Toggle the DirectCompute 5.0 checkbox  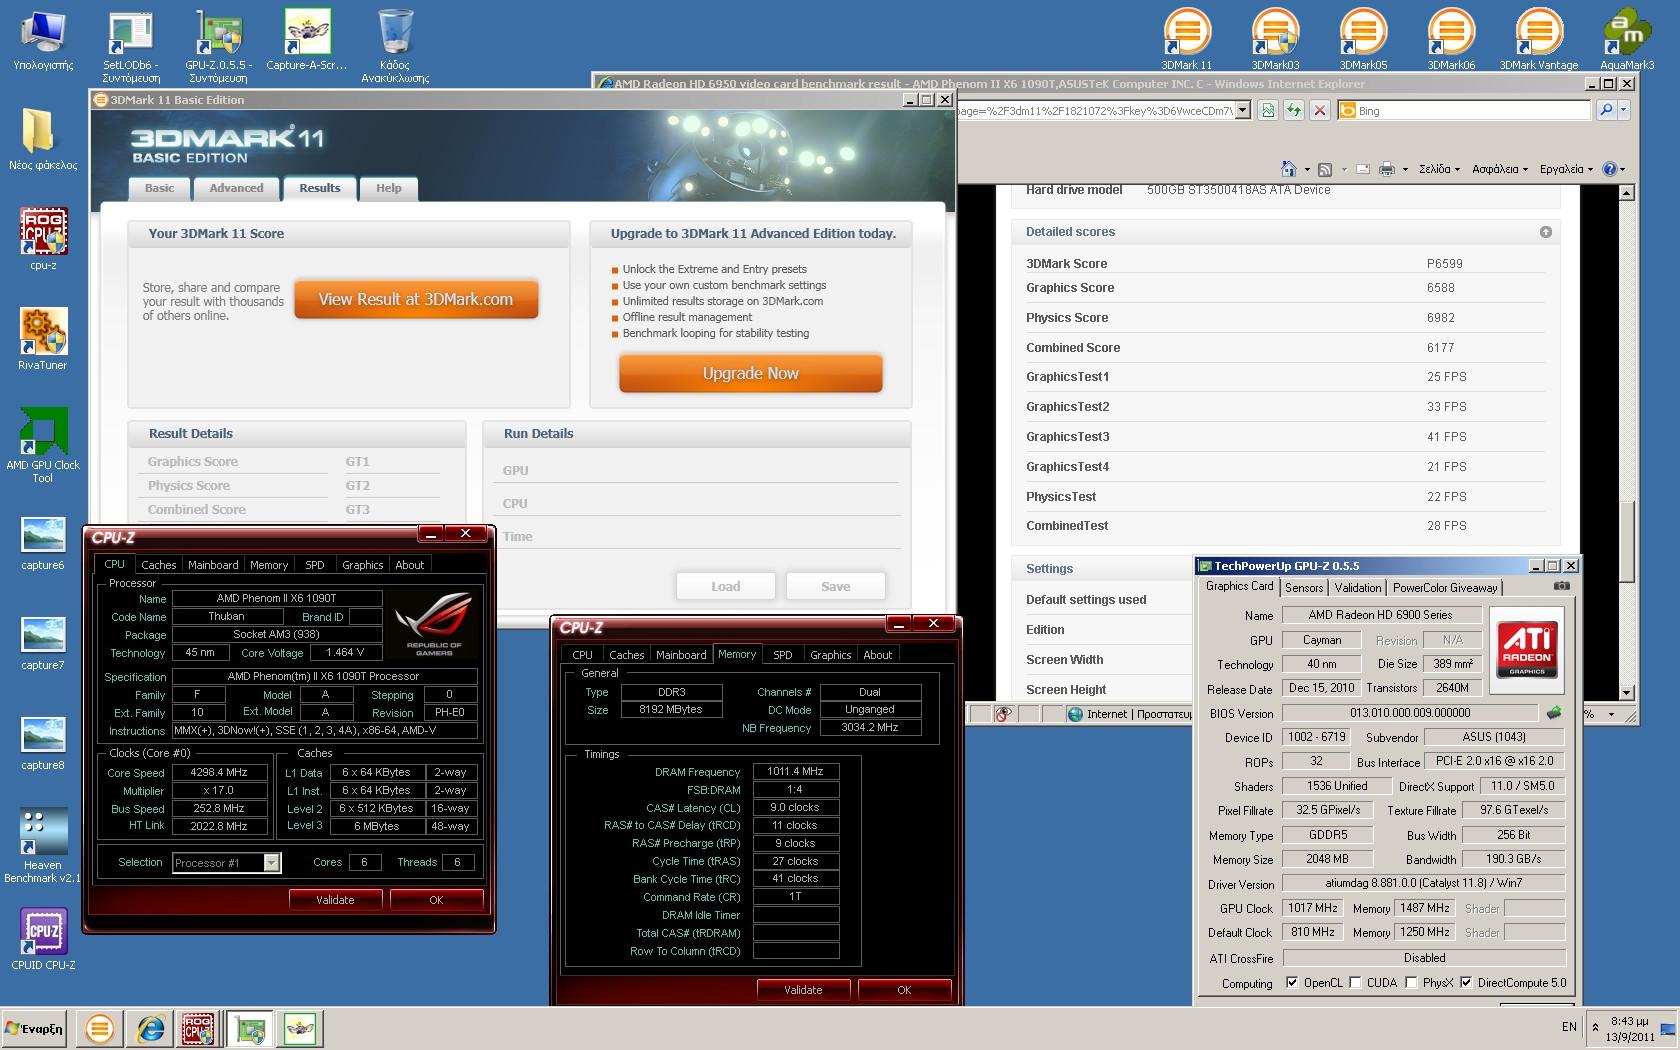[1466, 983]
